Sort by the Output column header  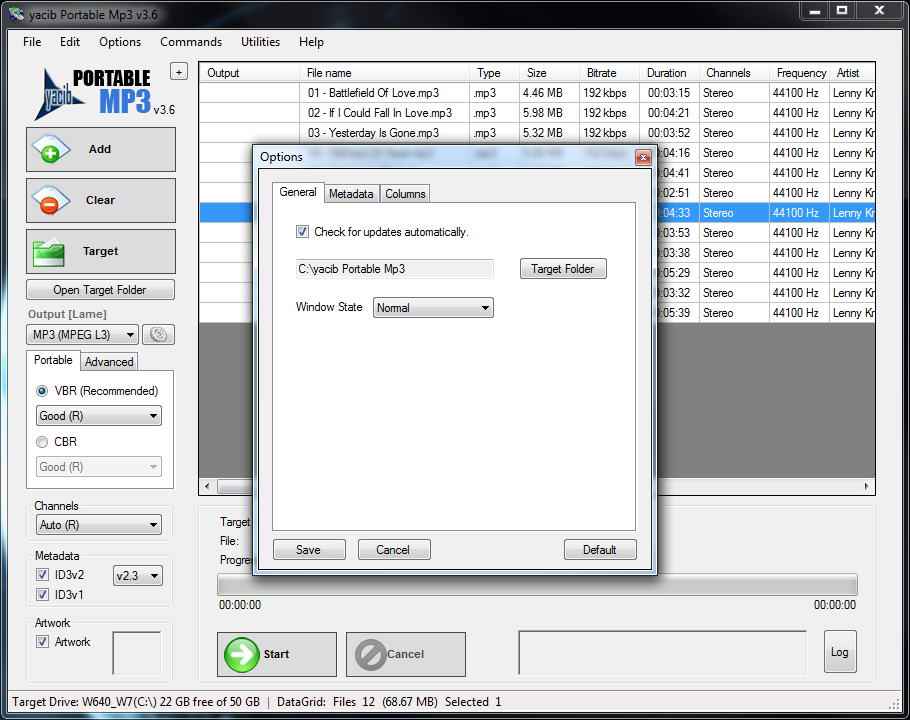[x=250, y=73]
